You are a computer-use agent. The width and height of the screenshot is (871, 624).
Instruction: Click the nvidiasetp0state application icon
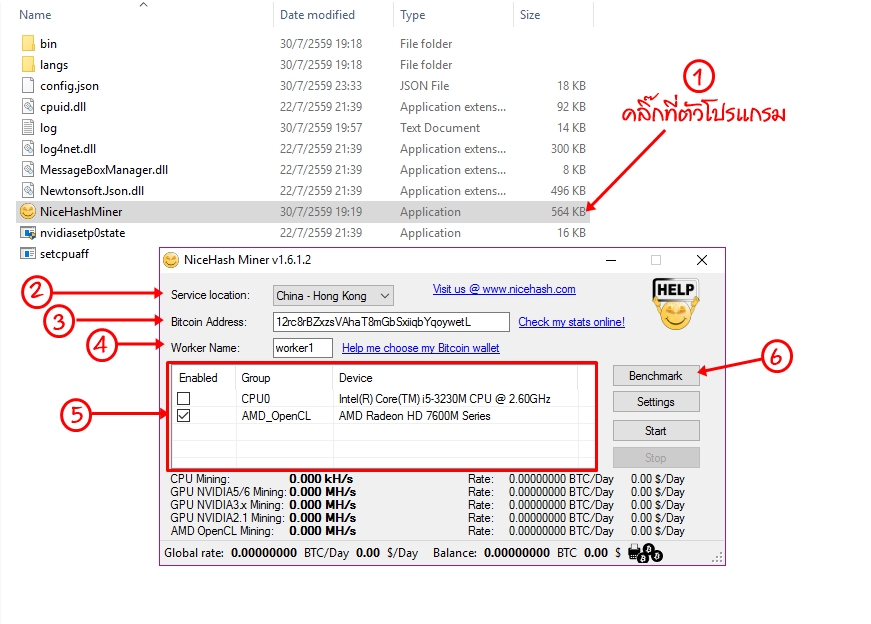point(28,233)
